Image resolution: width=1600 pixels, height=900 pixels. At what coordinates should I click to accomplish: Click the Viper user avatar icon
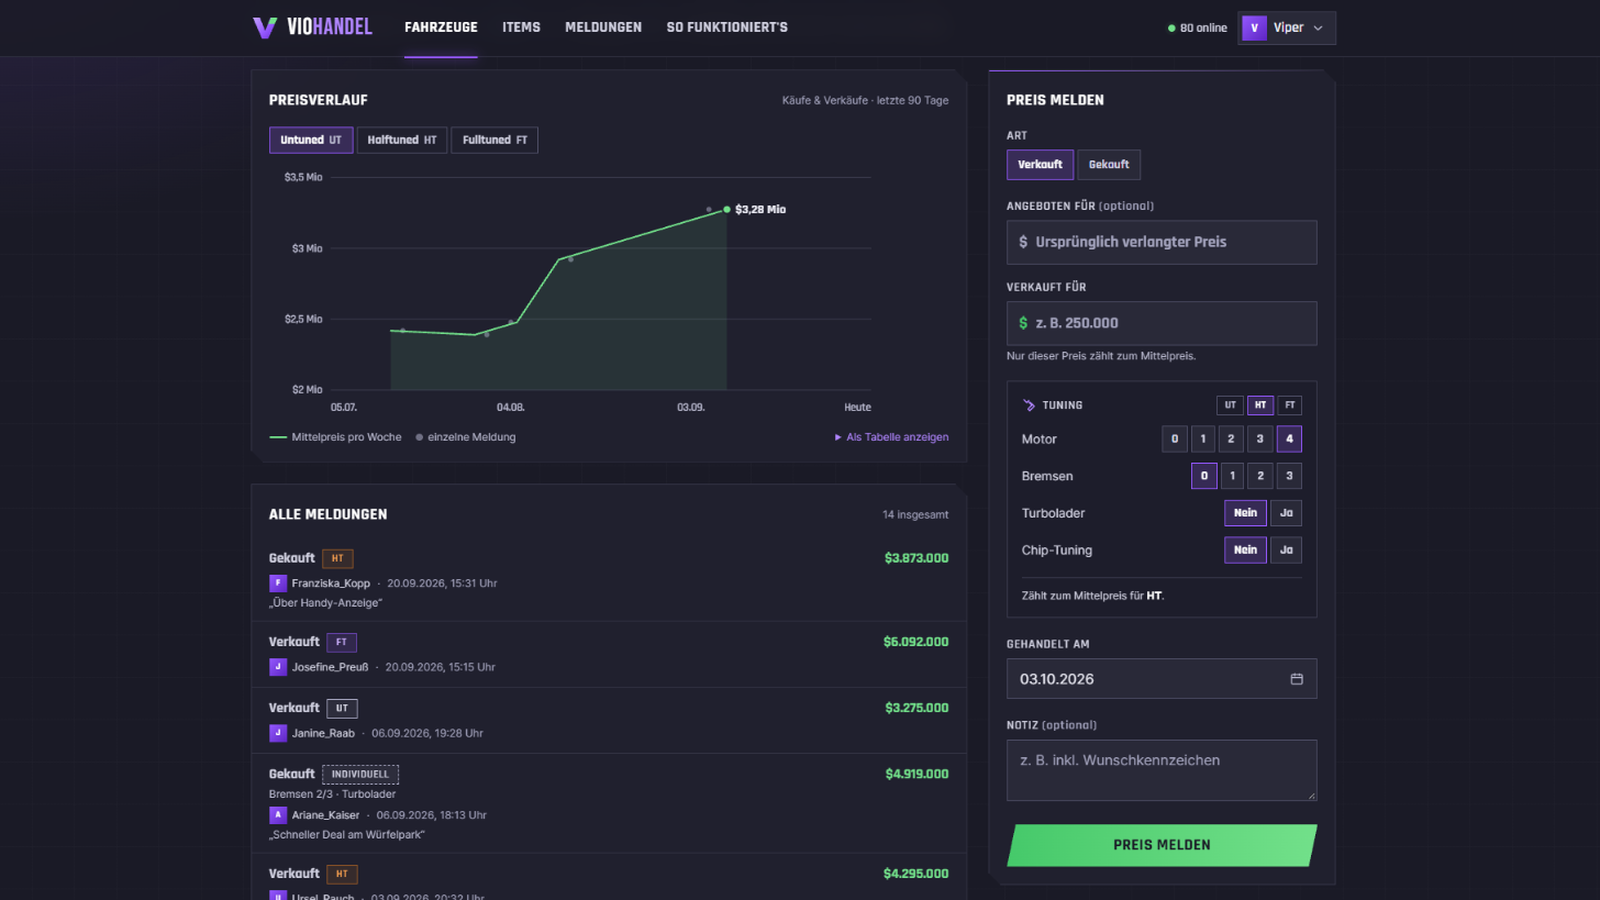1254,28
